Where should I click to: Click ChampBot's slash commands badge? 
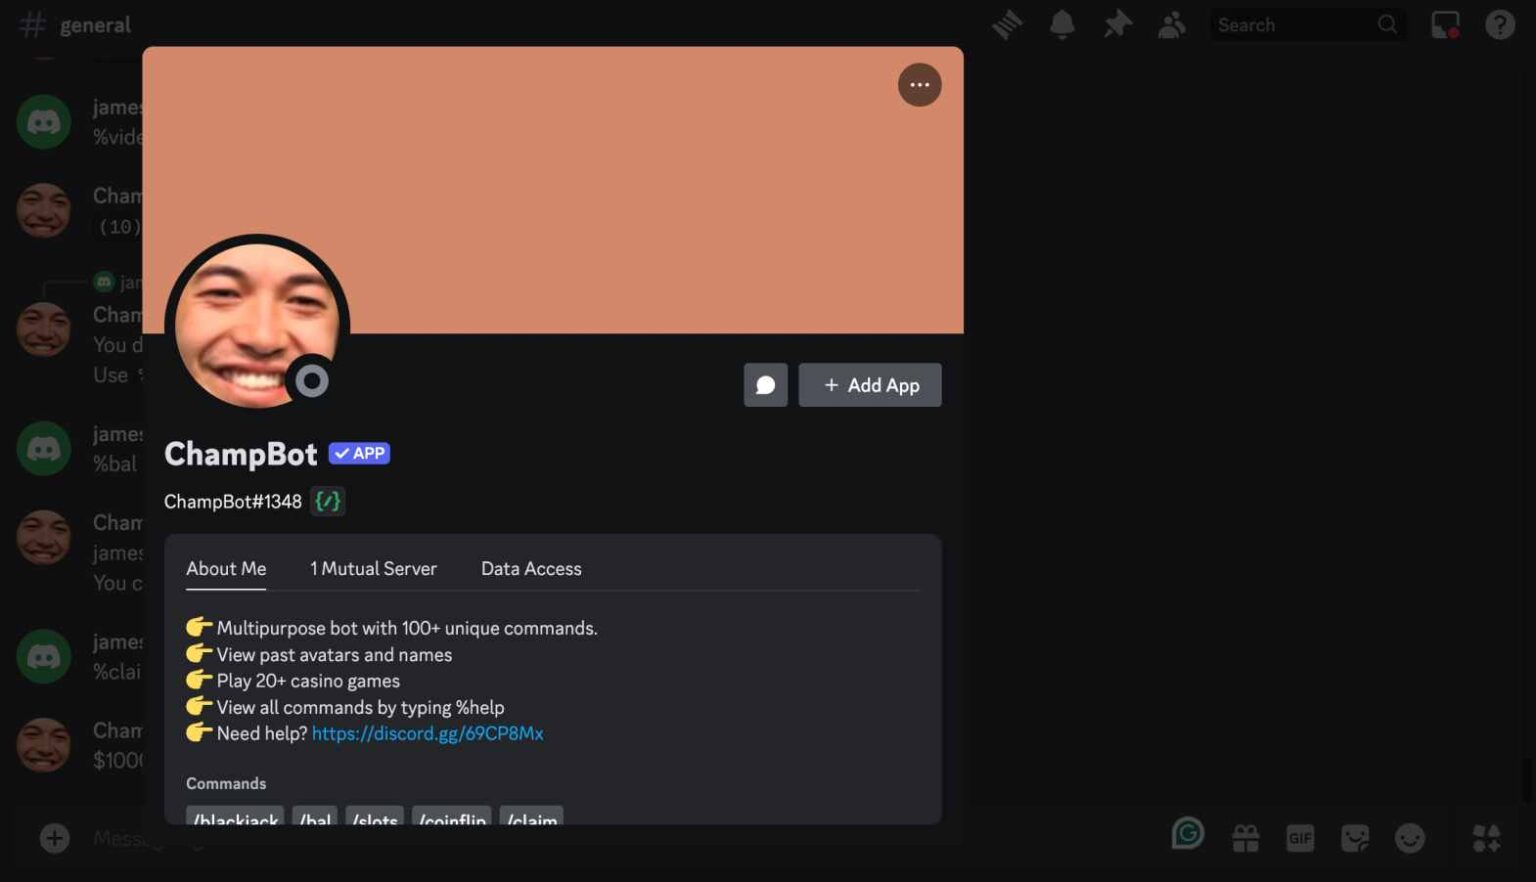tap(328, 501)
